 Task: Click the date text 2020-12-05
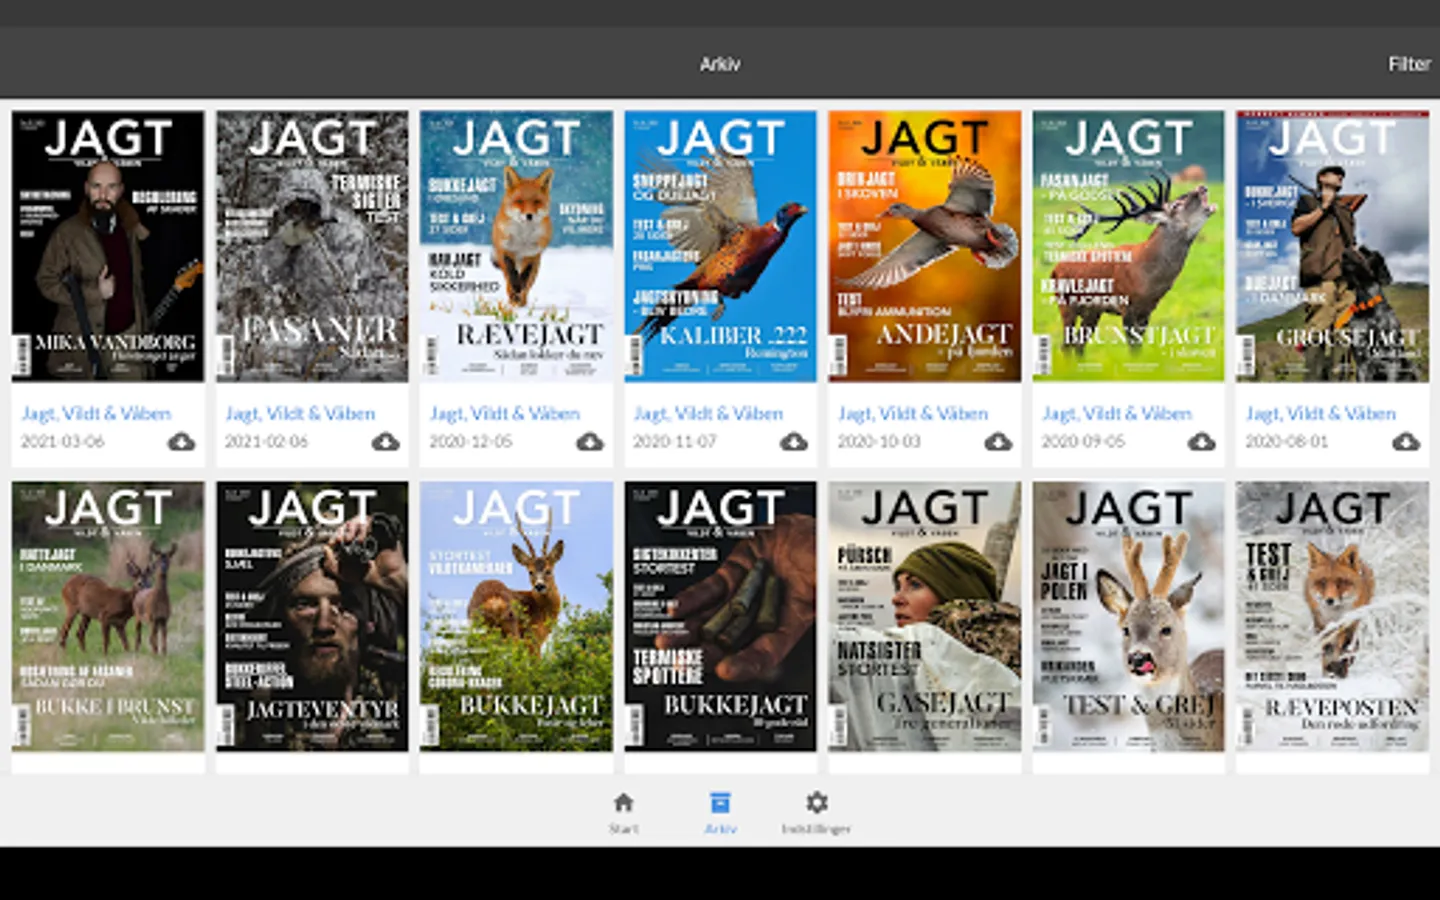click(x=471, y=441)
